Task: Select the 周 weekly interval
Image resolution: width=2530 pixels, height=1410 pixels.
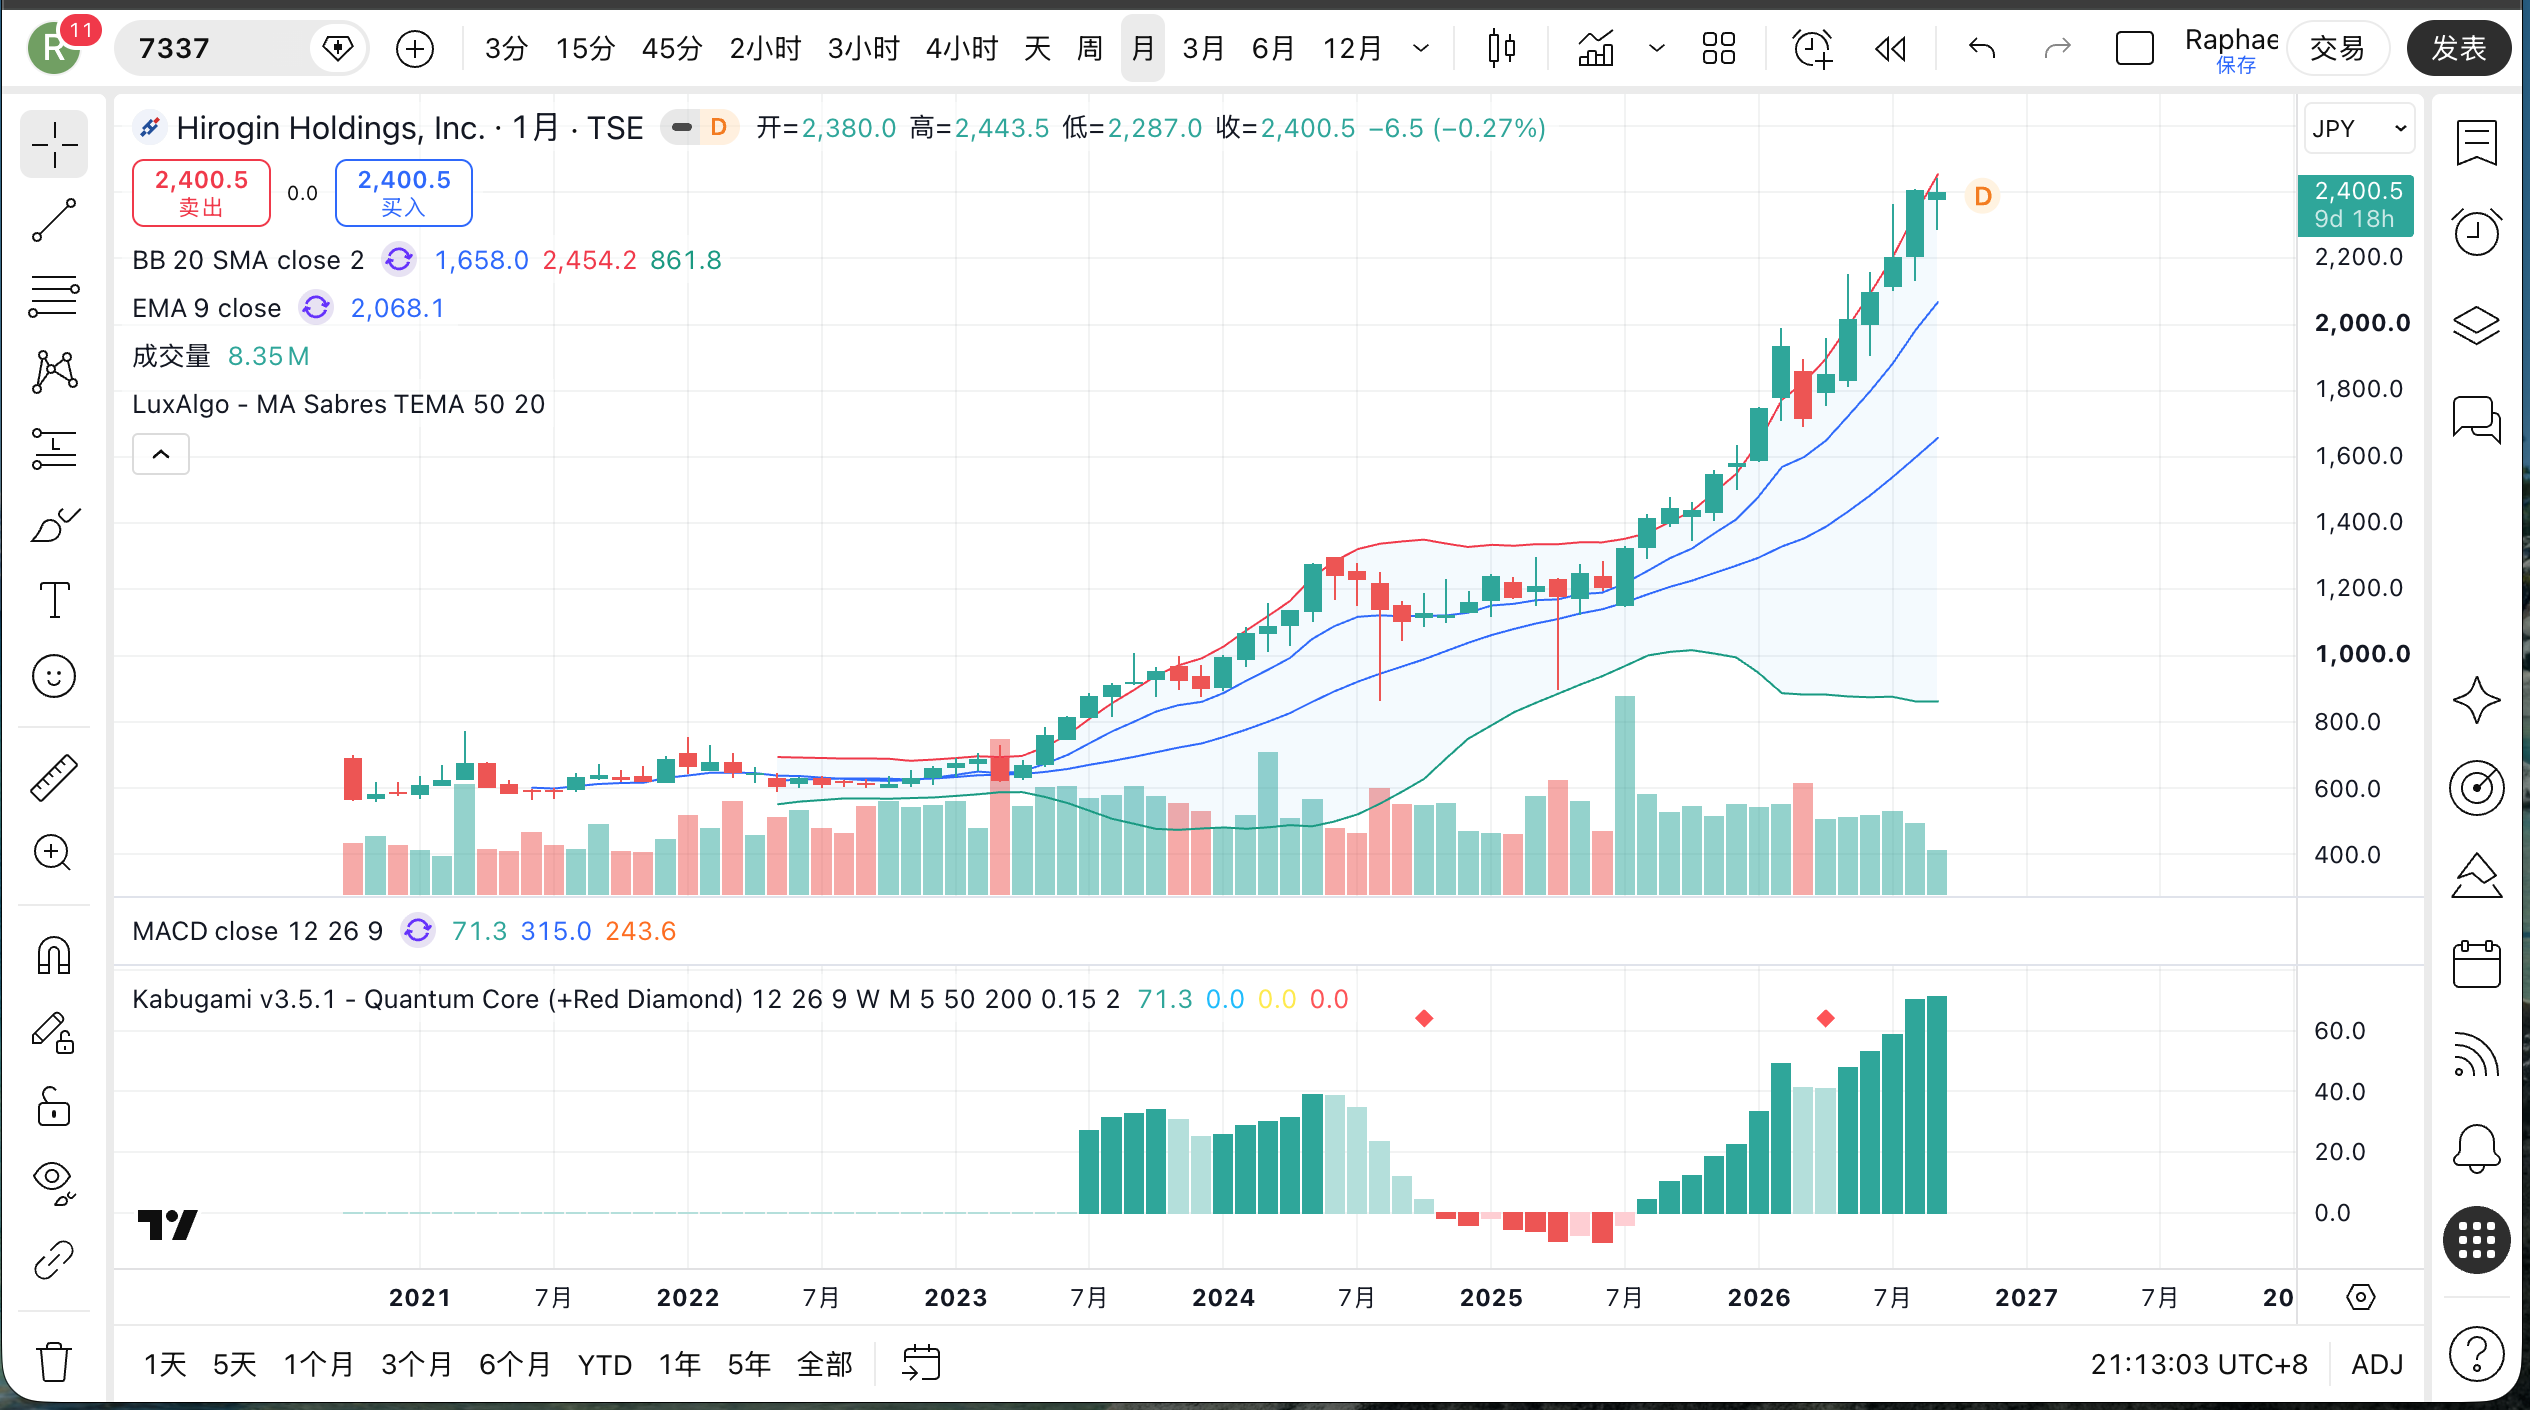Action: 1089,48
